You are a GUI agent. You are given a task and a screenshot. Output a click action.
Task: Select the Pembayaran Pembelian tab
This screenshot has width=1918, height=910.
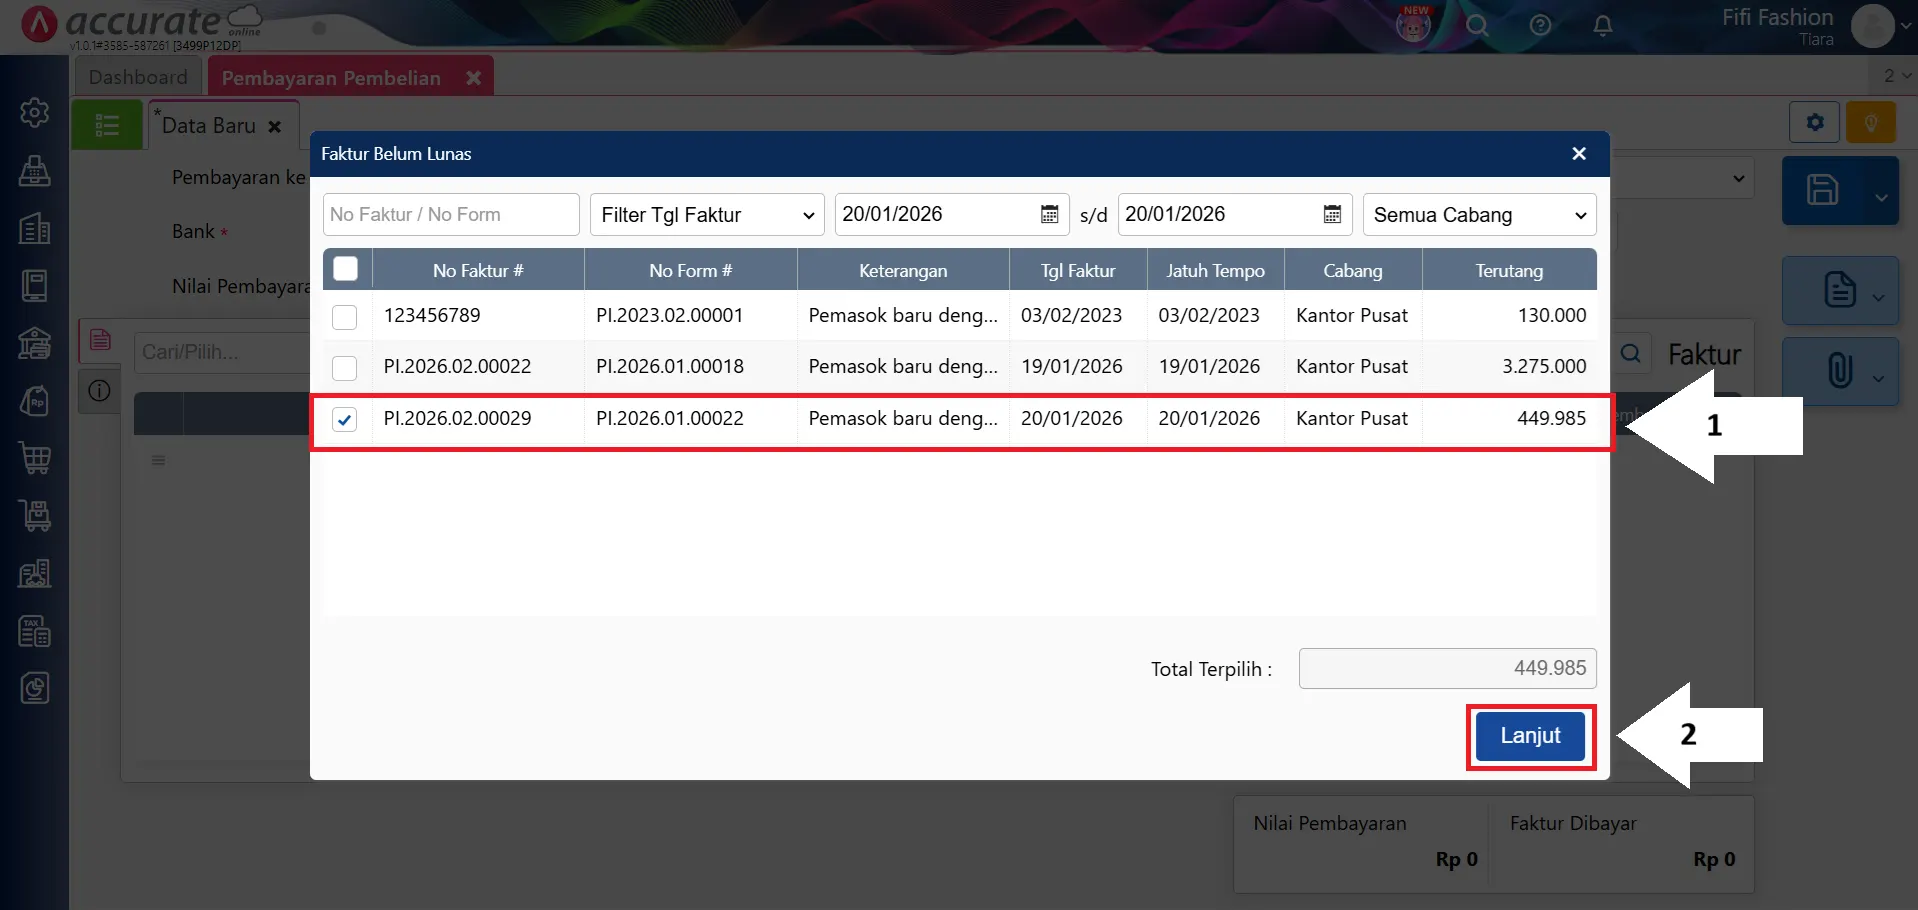coord(331,78)
